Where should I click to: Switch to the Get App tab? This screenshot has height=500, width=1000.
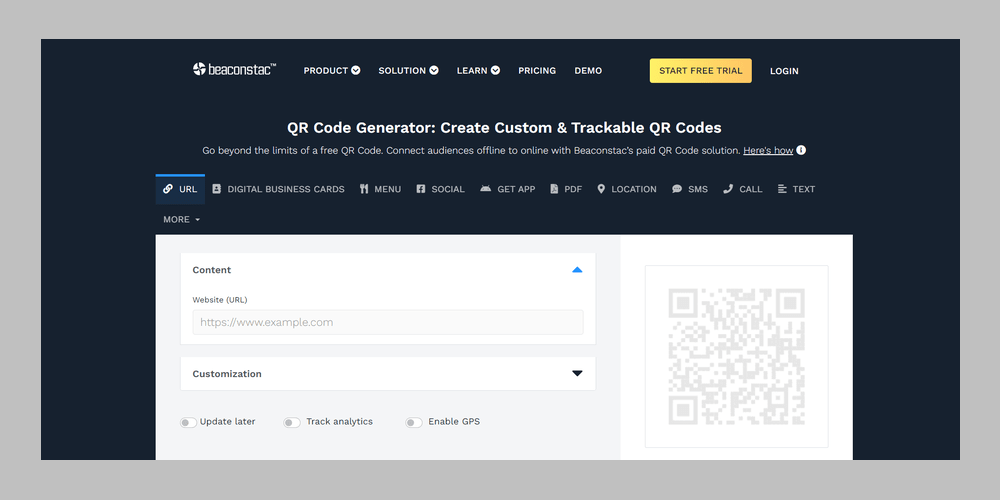508,189
